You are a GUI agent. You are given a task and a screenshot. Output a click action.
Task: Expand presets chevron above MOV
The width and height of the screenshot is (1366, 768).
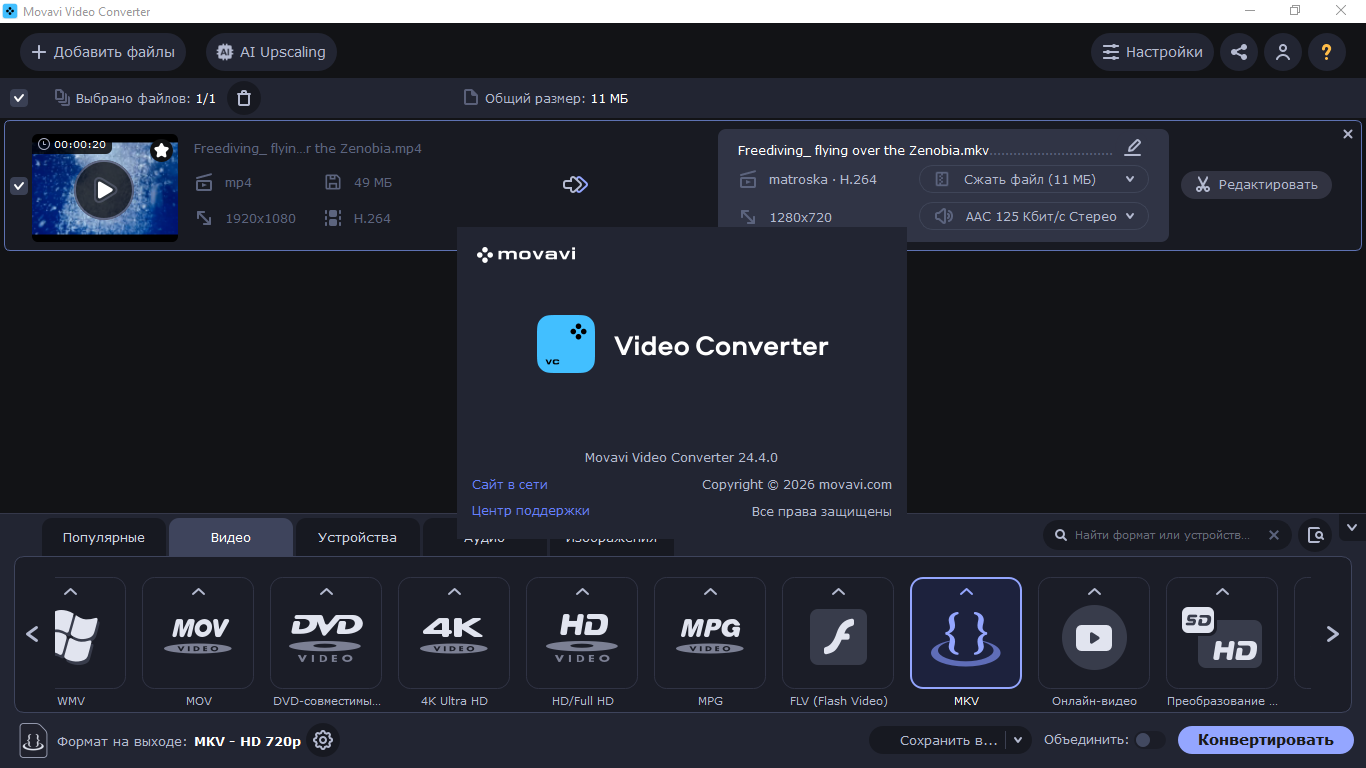coord(198,592)
